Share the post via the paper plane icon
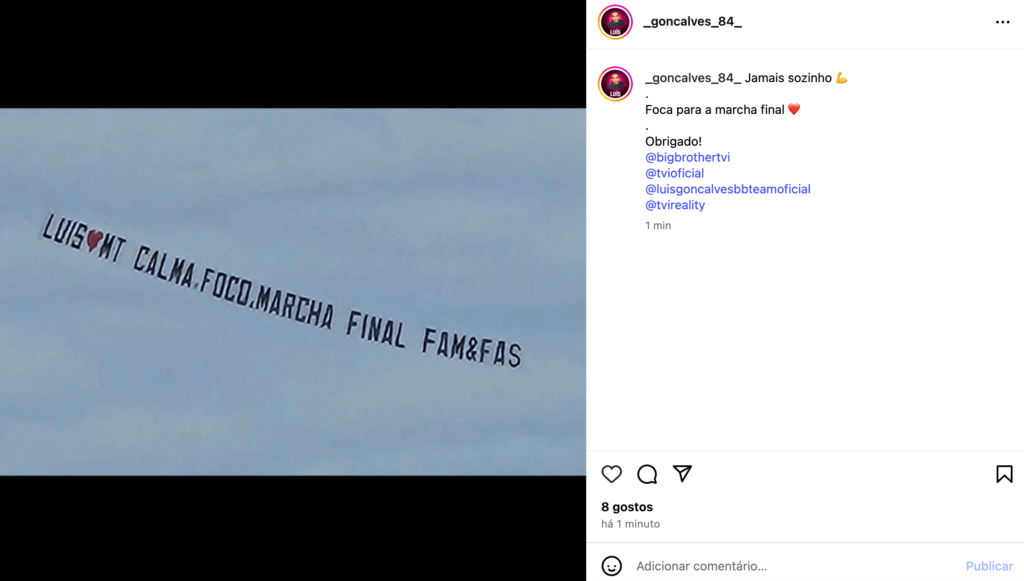This screenshot has width=1024, height=581. [x=682, y=473]
